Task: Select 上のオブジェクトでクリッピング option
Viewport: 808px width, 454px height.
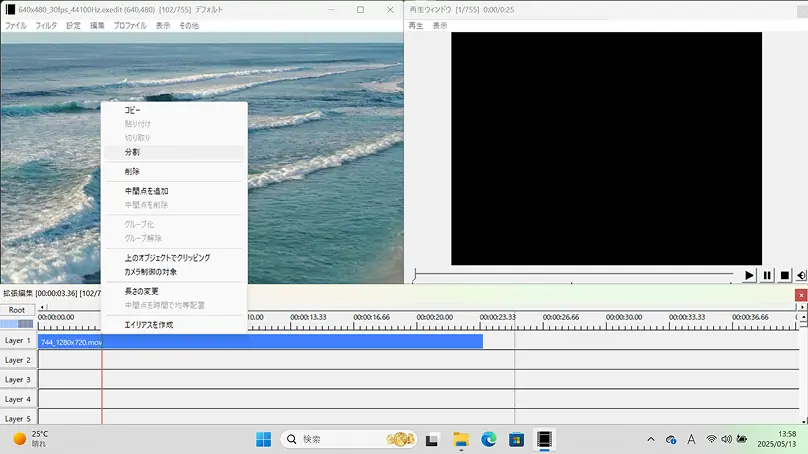Action: [x=174, y=258]
